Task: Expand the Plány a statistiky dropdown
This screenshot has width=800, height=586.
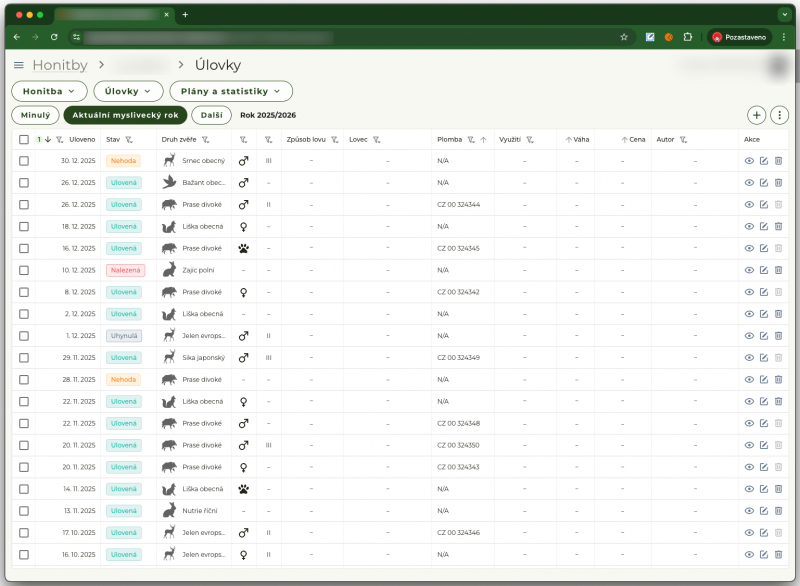Action: coord(231,91)
